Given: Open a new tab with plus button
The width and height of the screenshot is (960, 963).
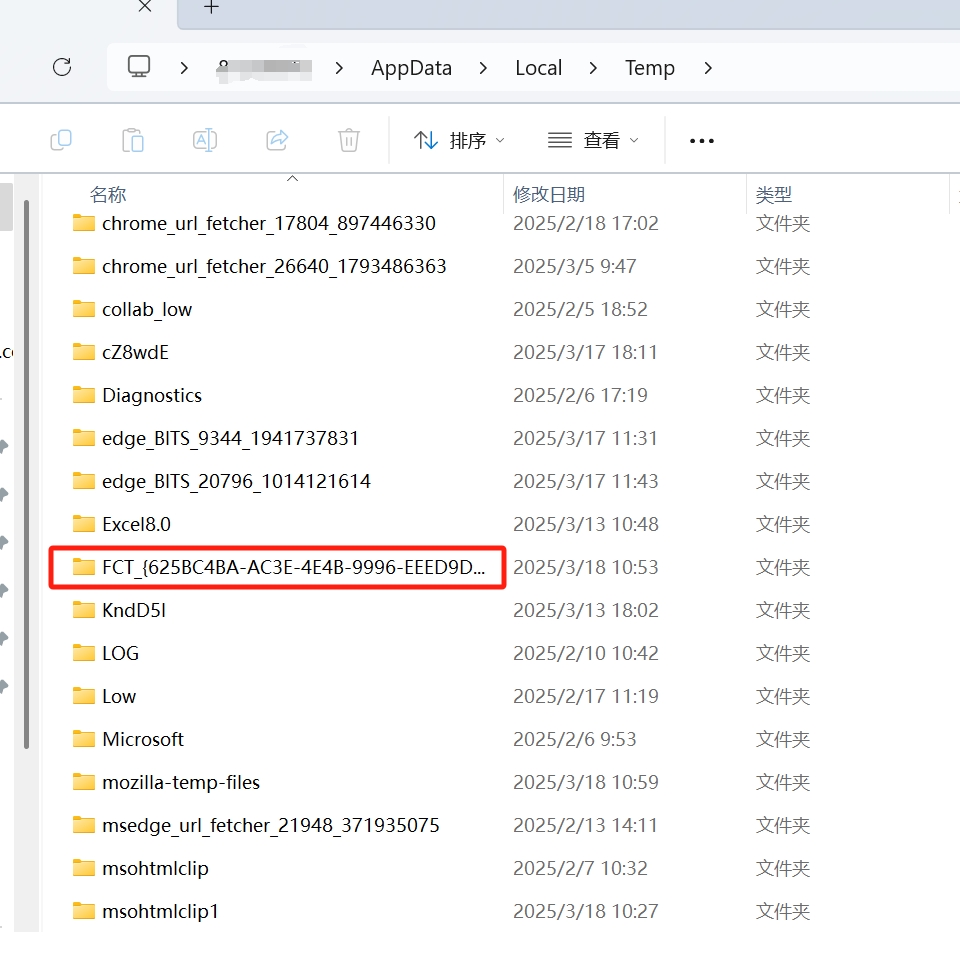Looking at the screenshot, I should pos(211,8).
